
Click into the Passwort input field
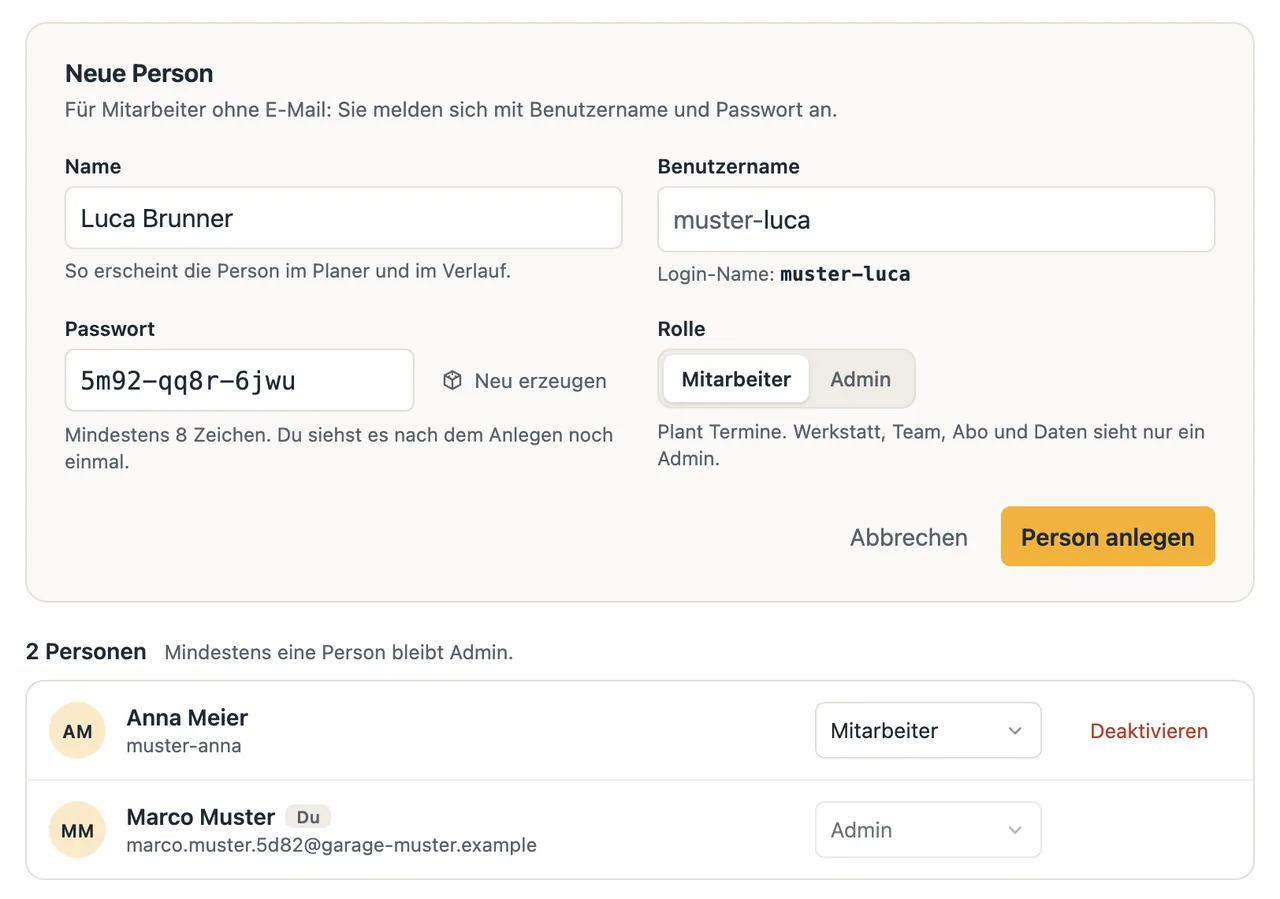[x=239, y=380]
